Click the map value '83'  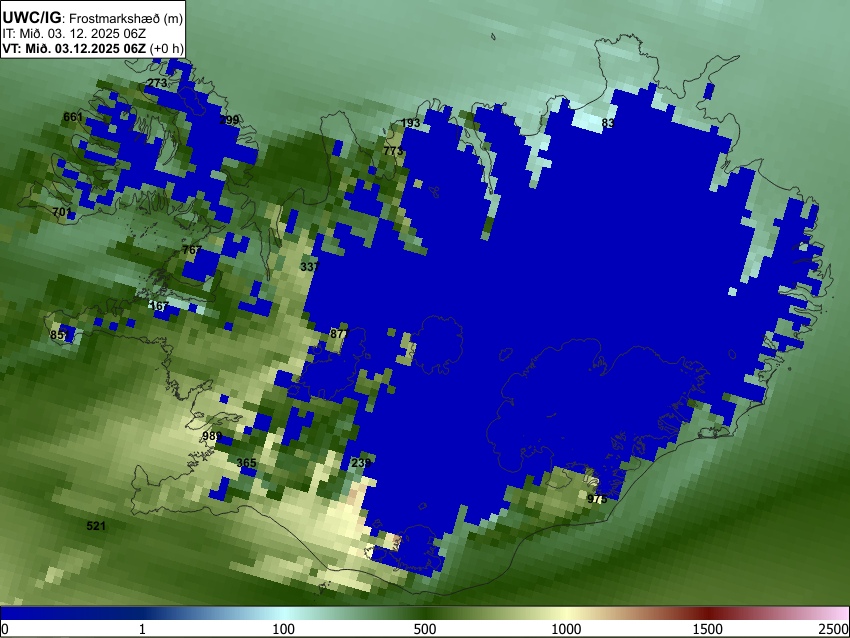click(608, 123)
